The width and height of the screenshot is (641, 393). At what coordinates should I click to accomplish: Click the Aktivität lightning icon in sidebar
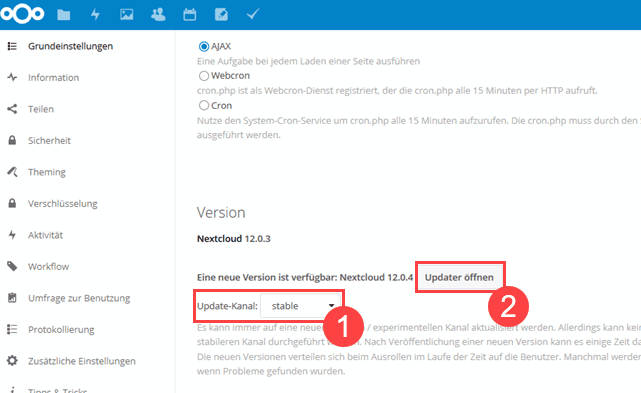click(12, 235)
